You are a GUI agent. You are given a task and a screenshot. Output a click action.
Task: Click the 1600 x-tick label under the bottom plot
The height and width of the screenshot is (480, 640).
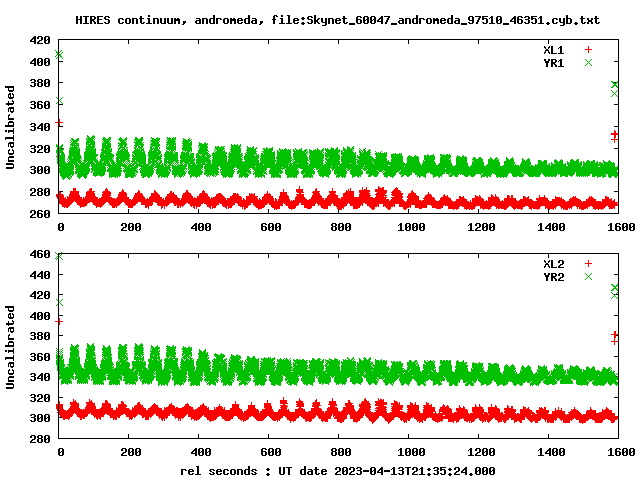(621, 452)
